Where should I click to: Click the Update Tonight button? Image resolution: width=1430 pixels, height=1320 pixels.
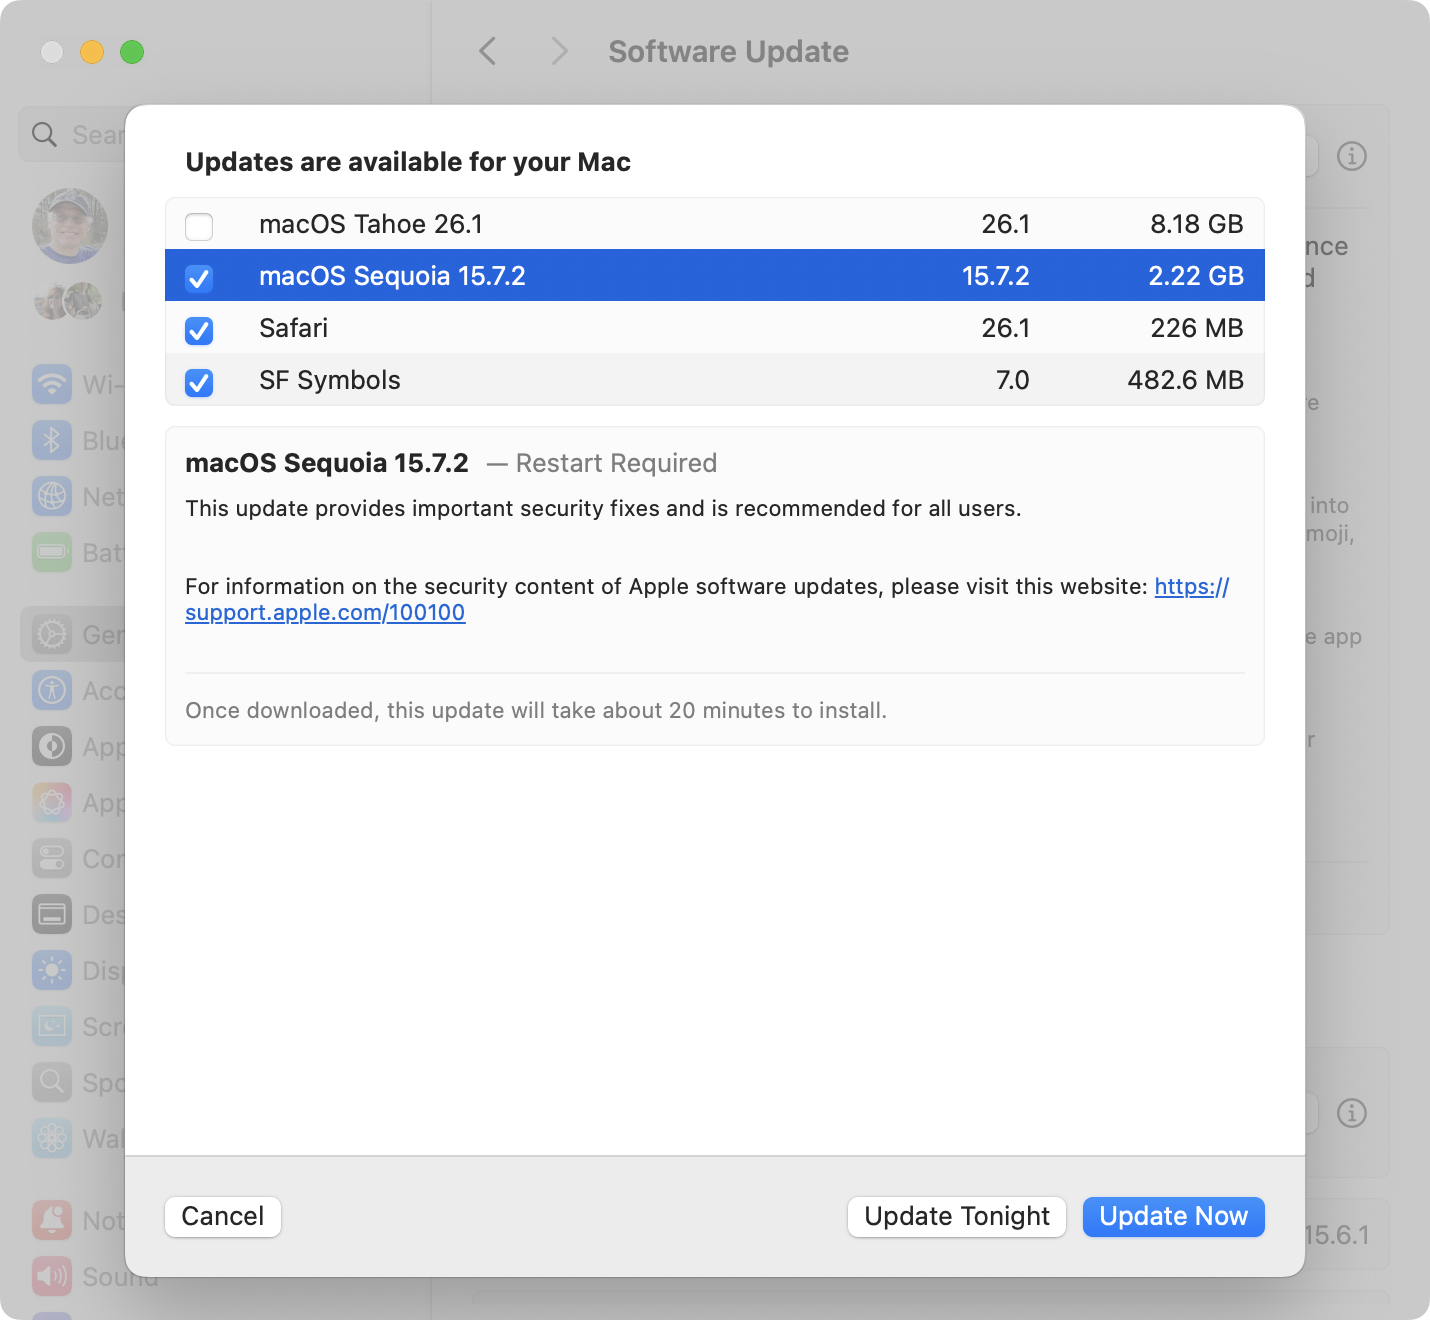(957, 1216)
